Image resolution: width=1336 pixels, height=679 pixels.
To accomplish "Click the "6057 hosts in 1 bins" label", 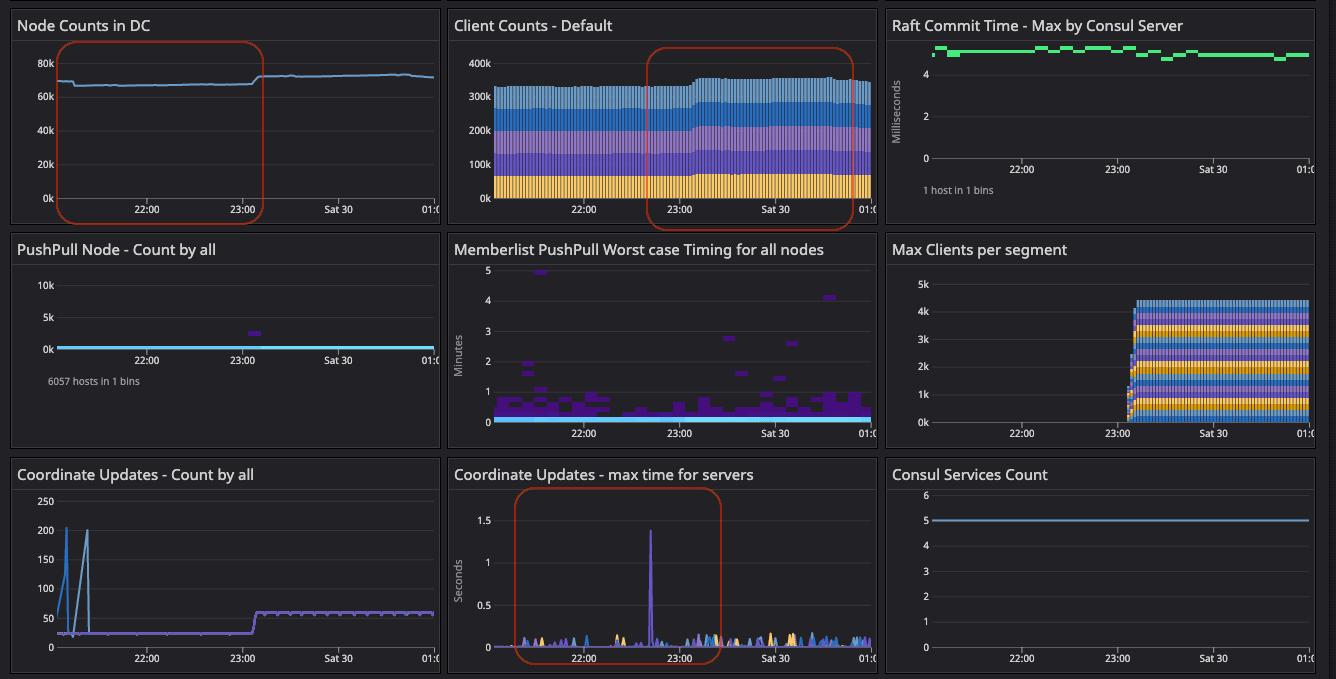I will 94,381.
